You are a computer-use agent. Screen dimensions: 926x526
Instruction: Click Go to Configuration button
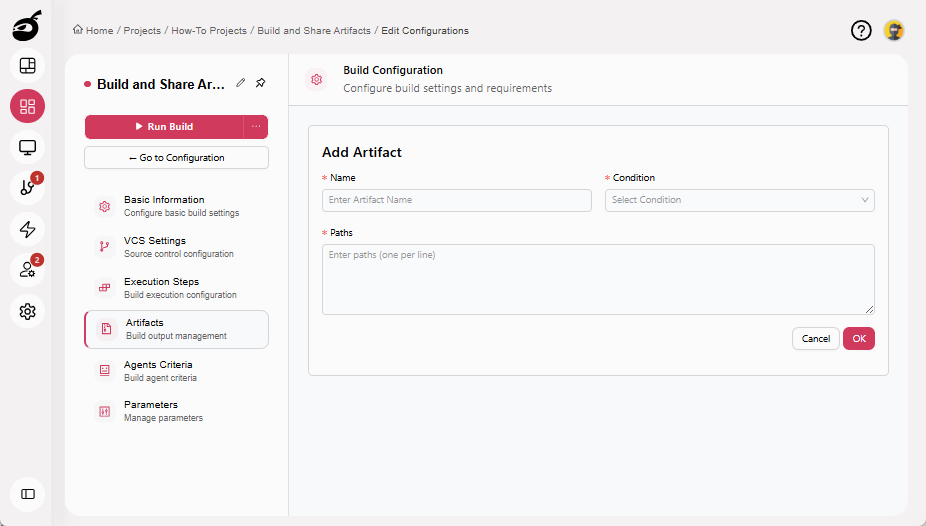pos(177,158)
